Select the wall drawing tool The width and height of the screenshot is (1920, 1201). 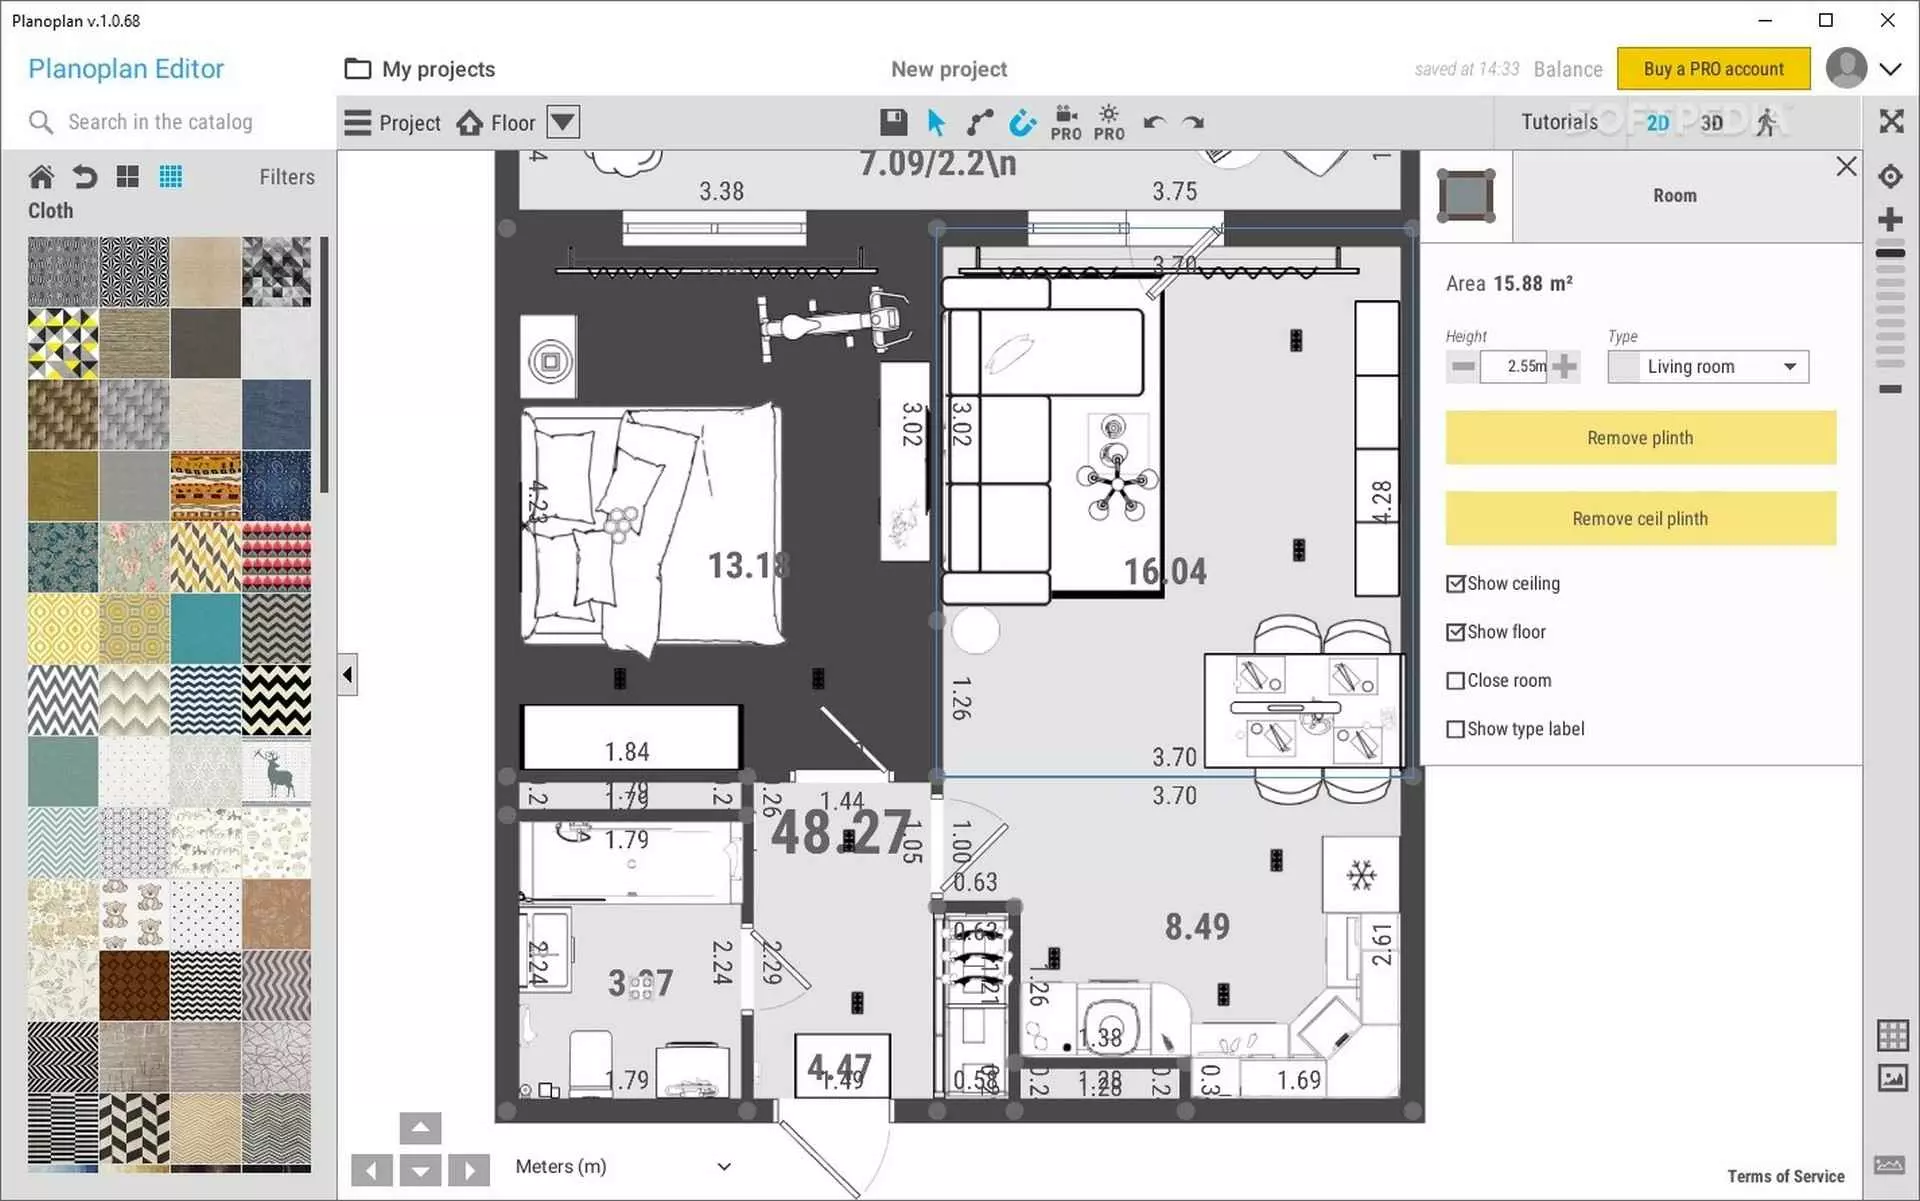979,122
